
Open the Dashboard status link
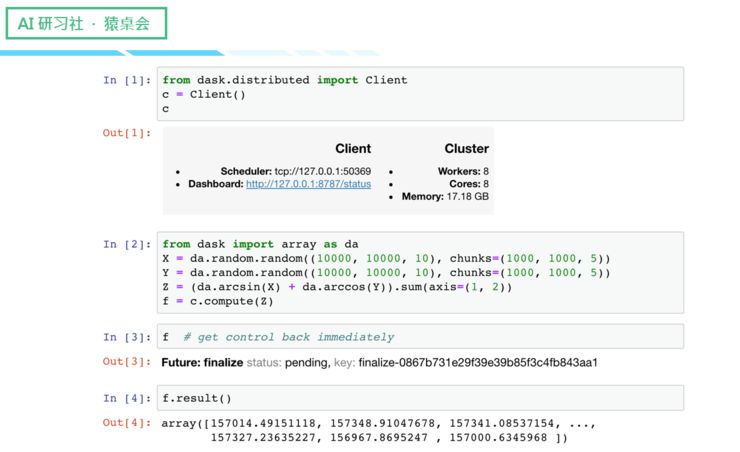(308, 185)
